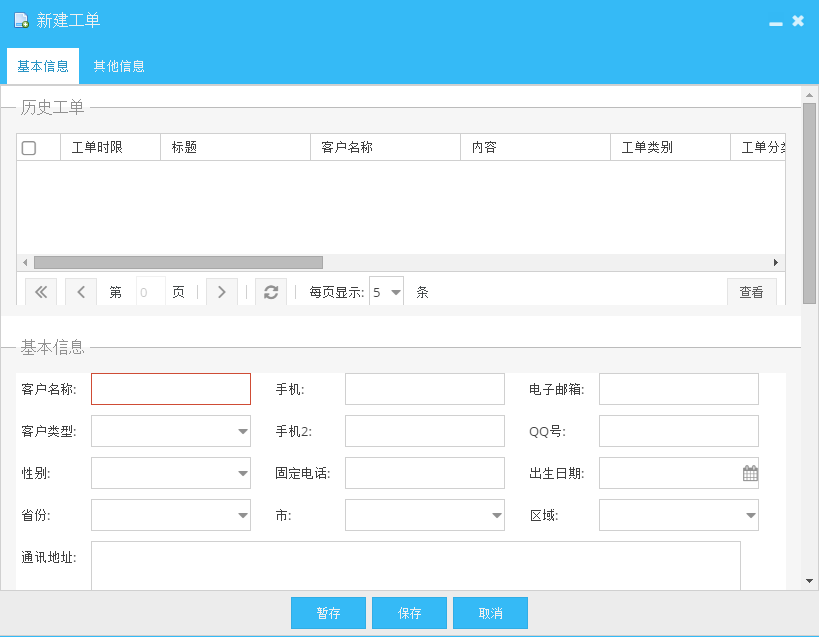This screenshot has width=819, height=637.
Task: Minimize the 新建工单 dialog
Action: [x=775, y=21]
